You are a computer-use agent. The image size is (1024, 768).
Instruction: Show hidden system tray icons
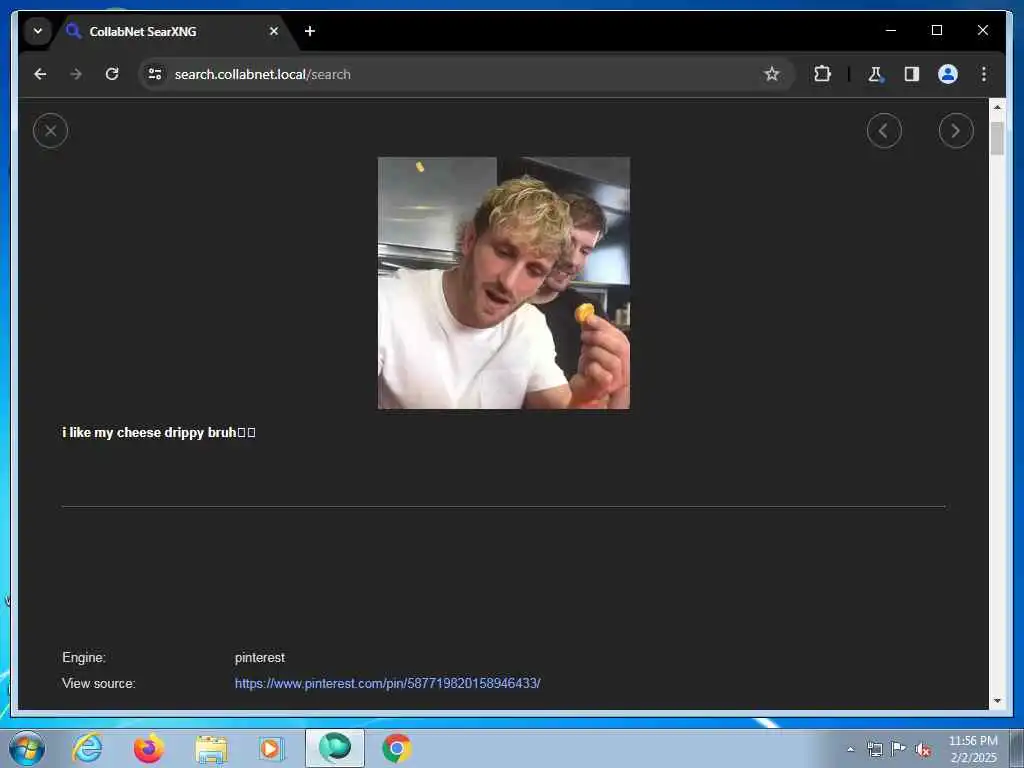850,750
